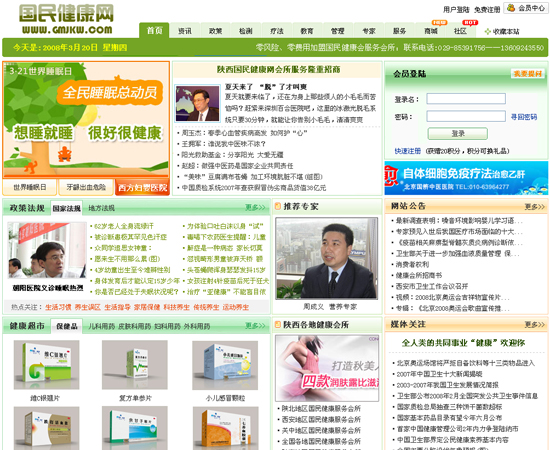Click the 寻回密码 link
This screenshot has height=450, width=550.
[x=524, y=117]
